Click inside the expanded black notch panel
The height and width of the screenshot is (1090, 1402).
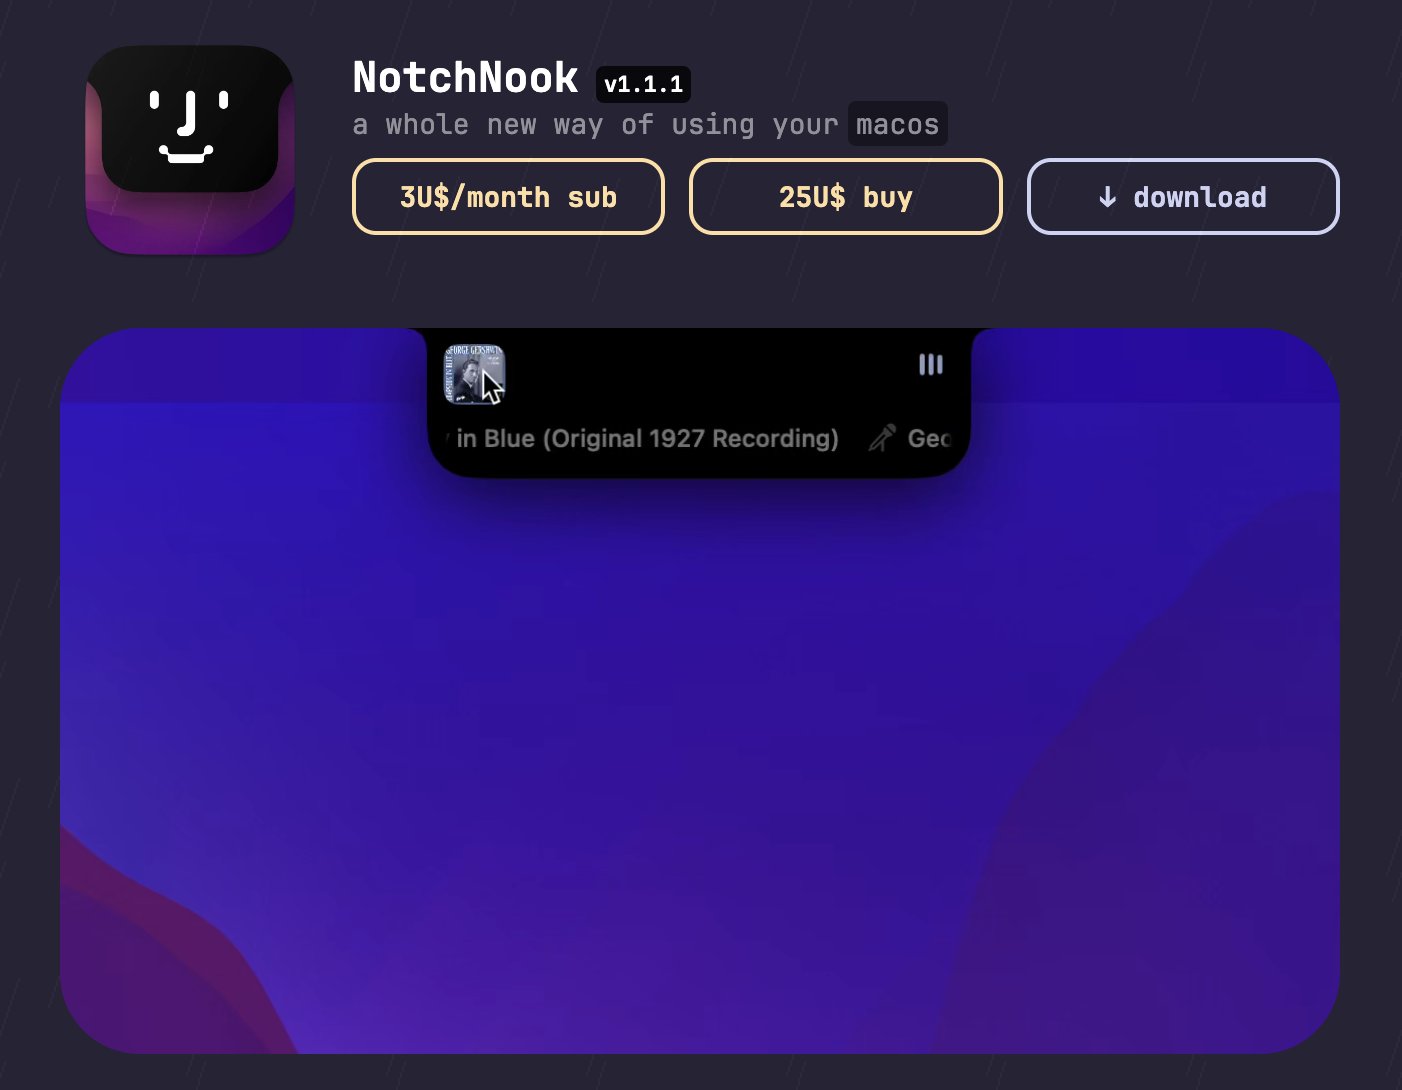[x=700, y=400]
